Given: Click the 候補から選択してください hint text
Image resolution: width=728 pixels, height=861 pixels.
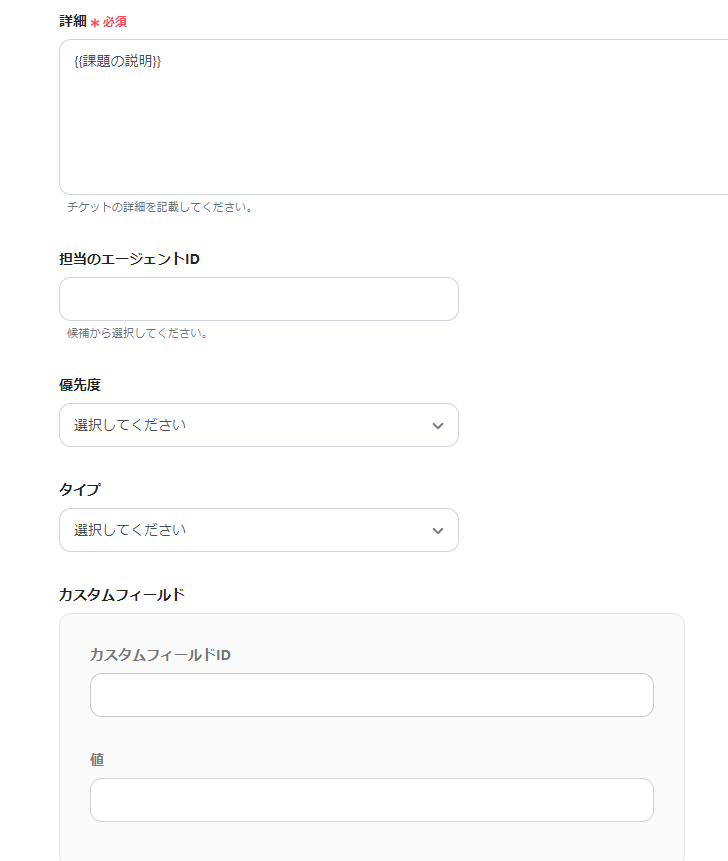Looking at the screenshot, I should [137, 333].
